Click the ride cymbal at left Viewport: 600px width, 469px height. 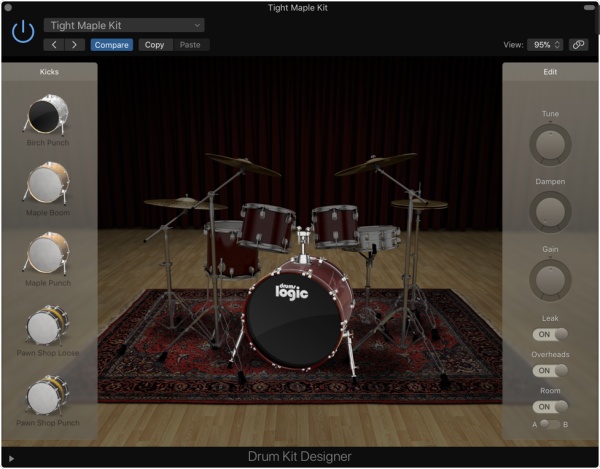tap(185, 204)
